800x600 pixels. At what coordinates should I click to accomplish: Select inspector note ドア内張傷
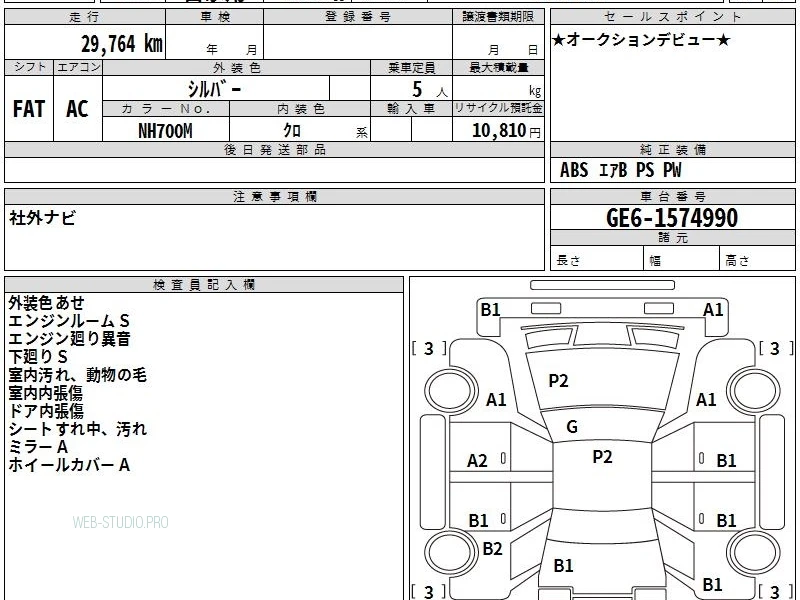(x=46, y=411)
